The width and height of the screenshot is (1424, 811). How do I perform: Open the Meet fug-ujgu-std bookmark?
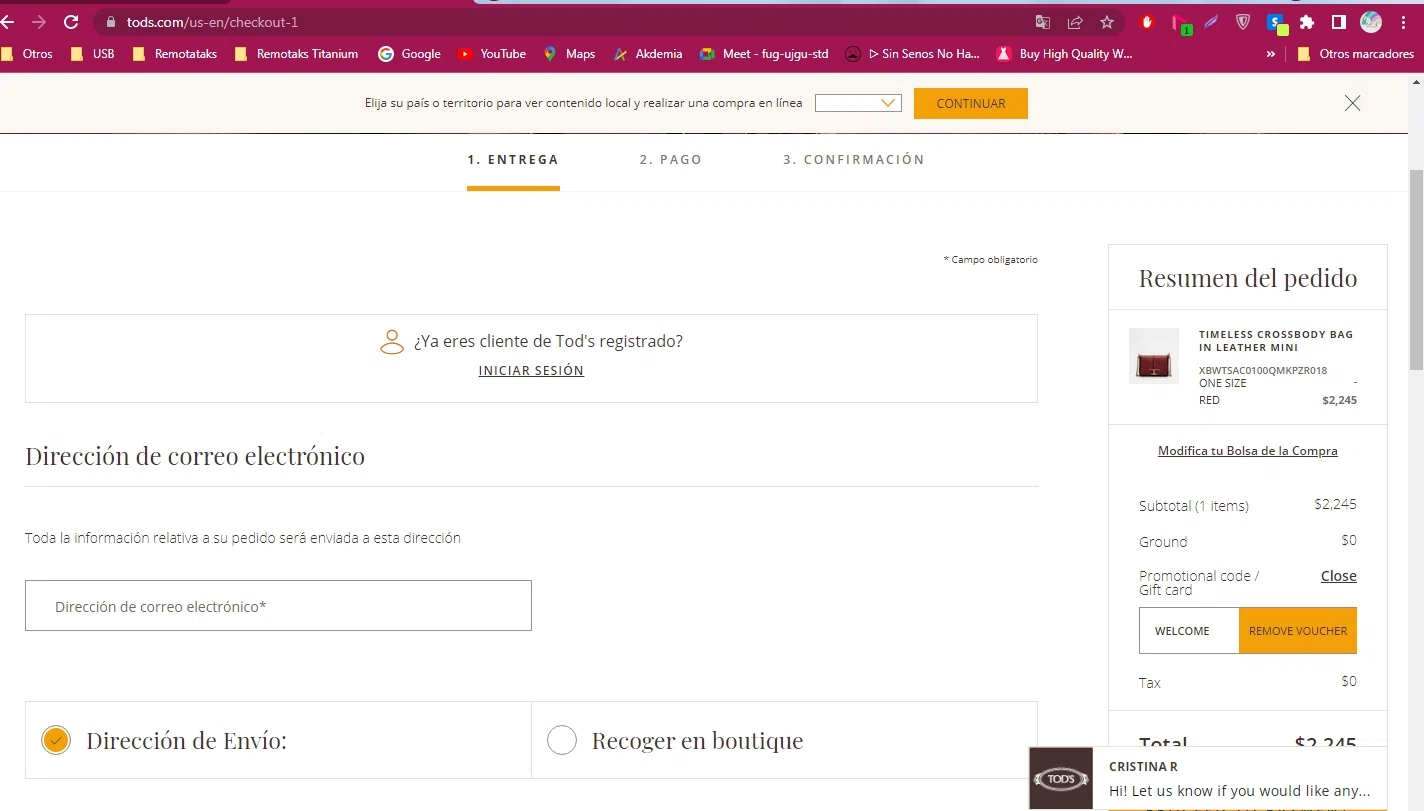coord(764,54)
